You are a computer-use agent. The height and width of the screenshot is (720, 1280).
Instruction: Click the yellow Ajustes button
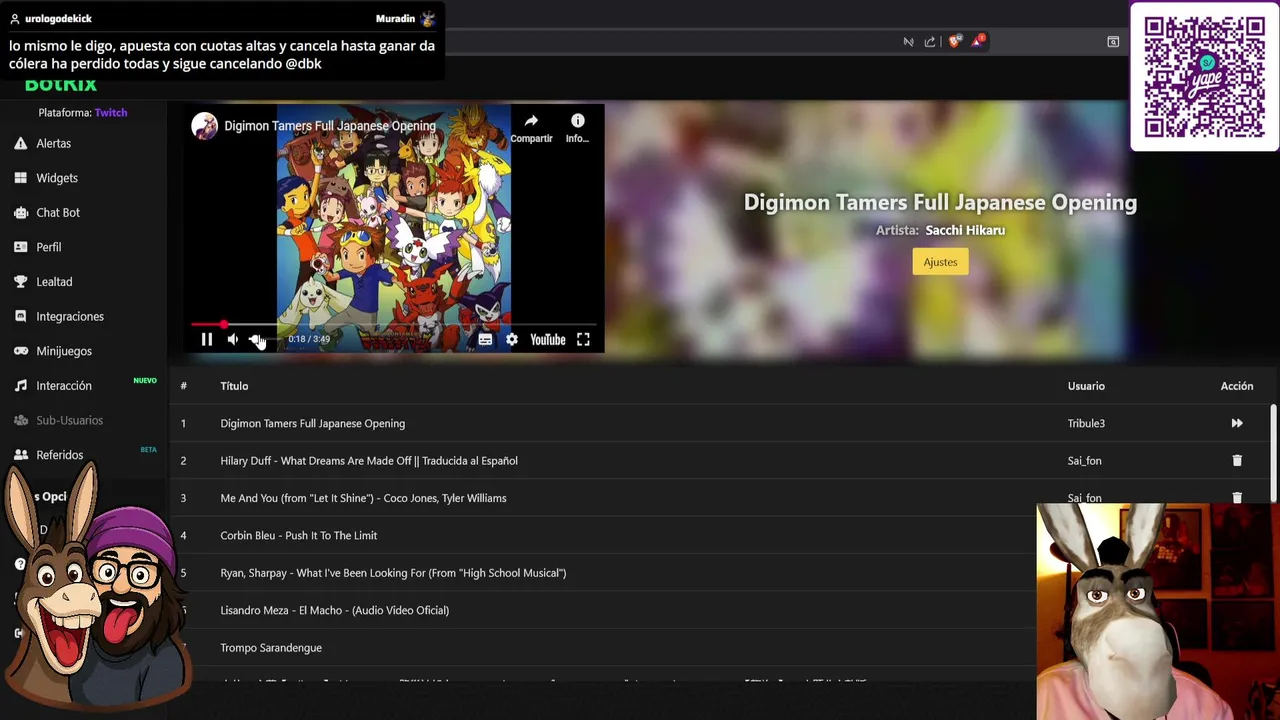coord(940,262)
